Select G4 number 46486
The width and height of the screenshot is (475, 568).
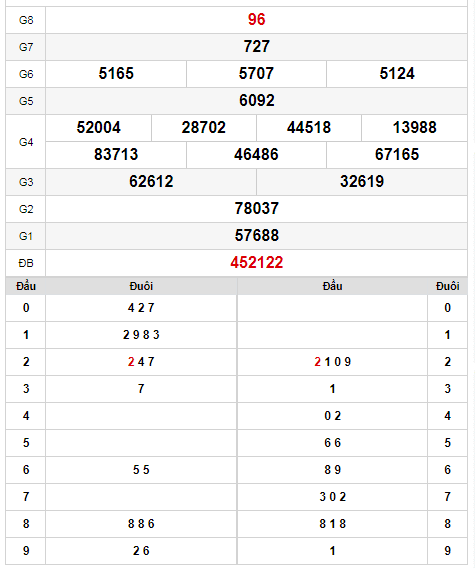[256, 155]
